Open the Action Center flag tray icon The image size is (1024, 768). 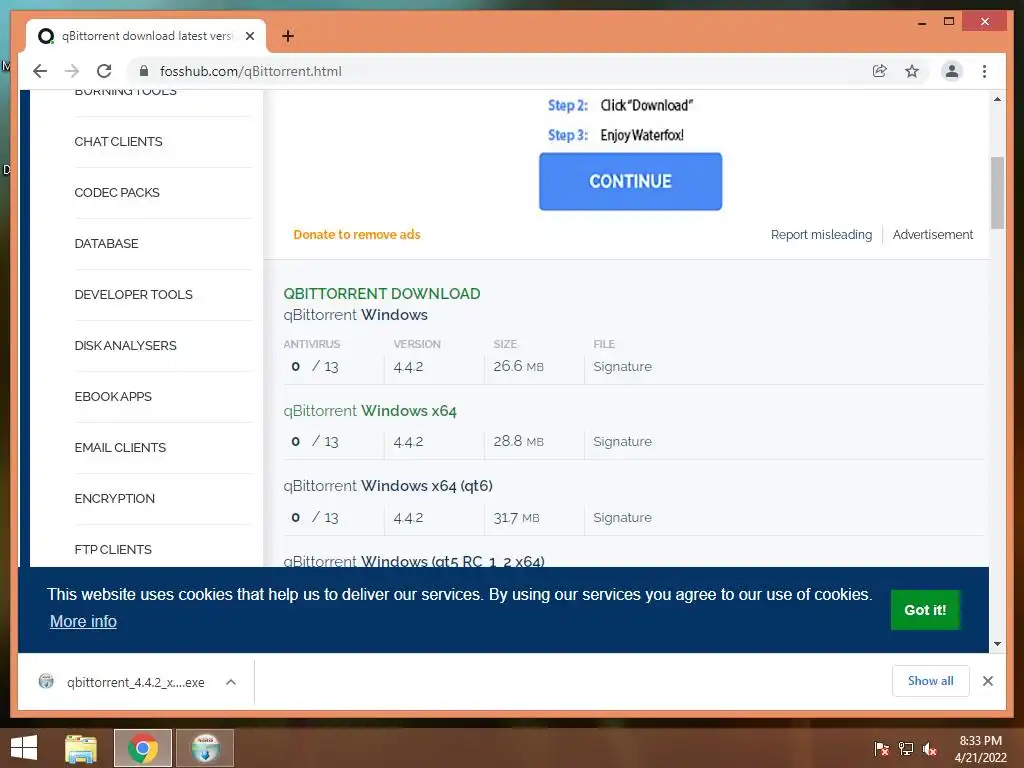click(x=882, y=749)
